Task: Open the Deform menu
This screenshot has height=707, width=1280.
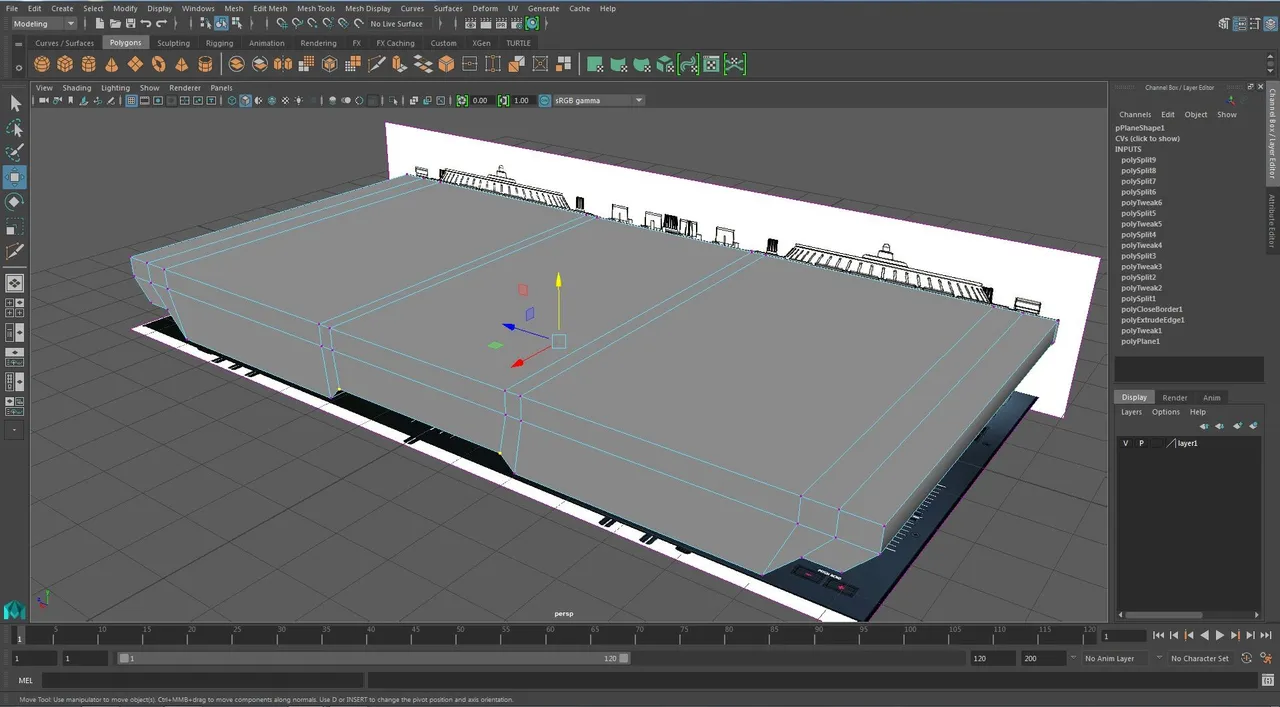Action: [485, 8]
